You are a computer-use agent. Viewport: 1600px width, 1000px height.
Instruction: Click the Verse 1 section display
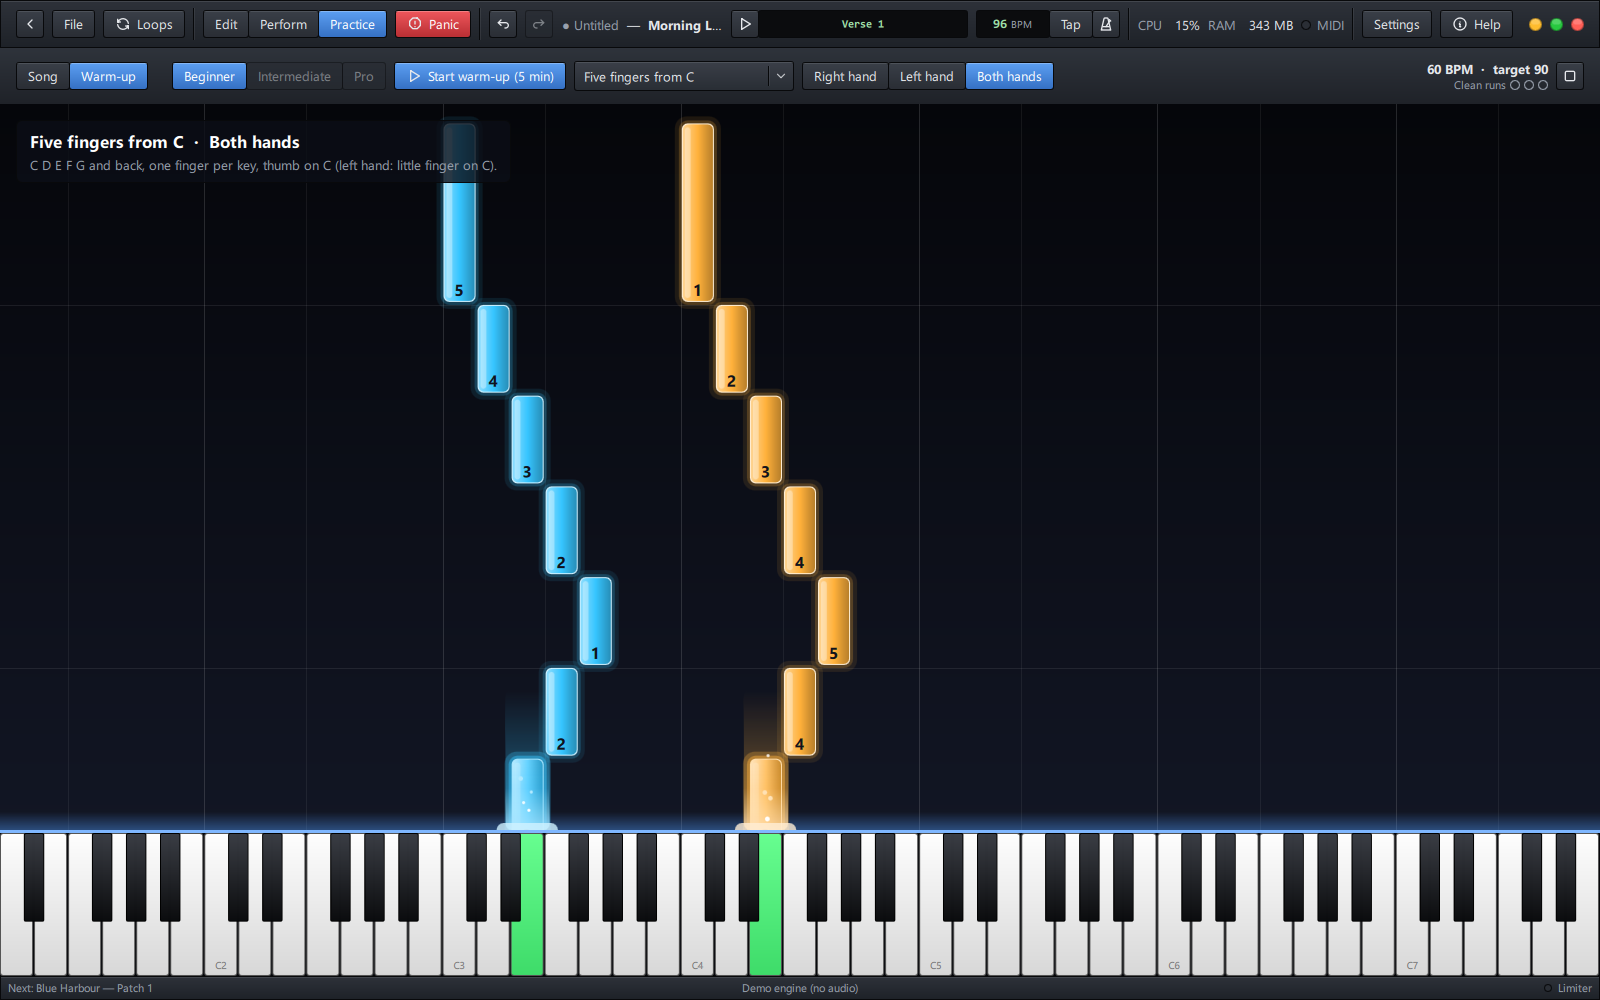tap(863, 24)
